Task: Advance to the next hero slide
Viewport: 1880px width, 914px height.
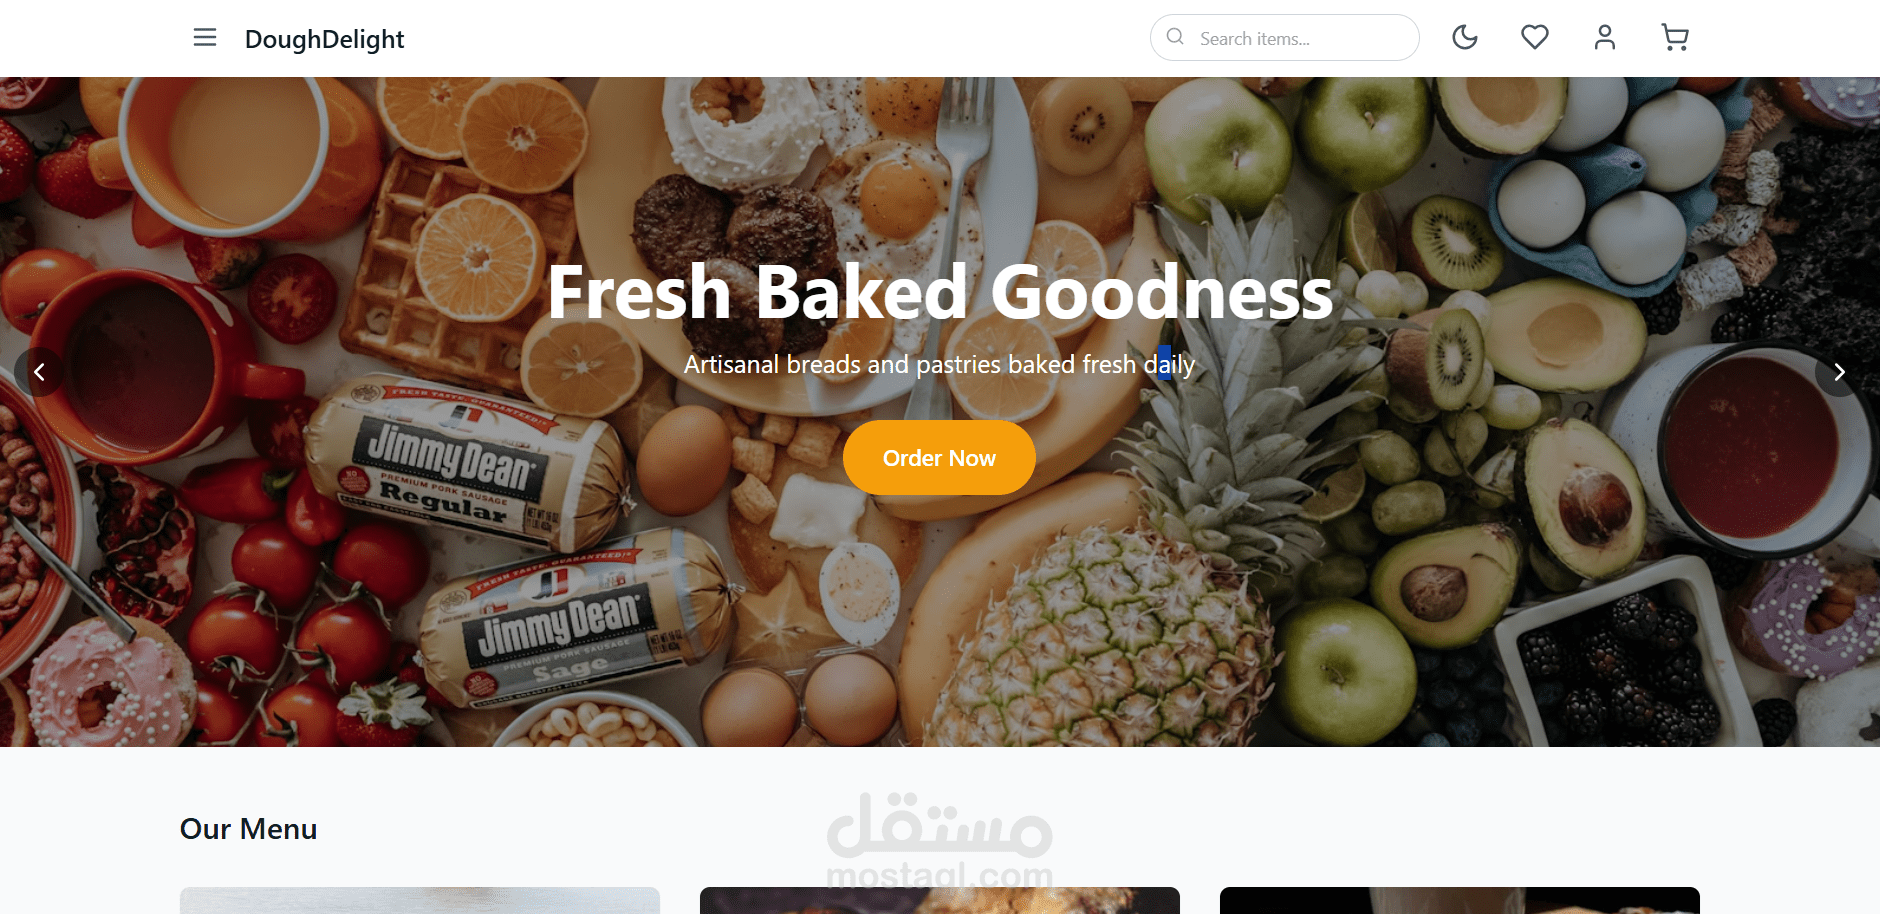Action: (1839, 372)
